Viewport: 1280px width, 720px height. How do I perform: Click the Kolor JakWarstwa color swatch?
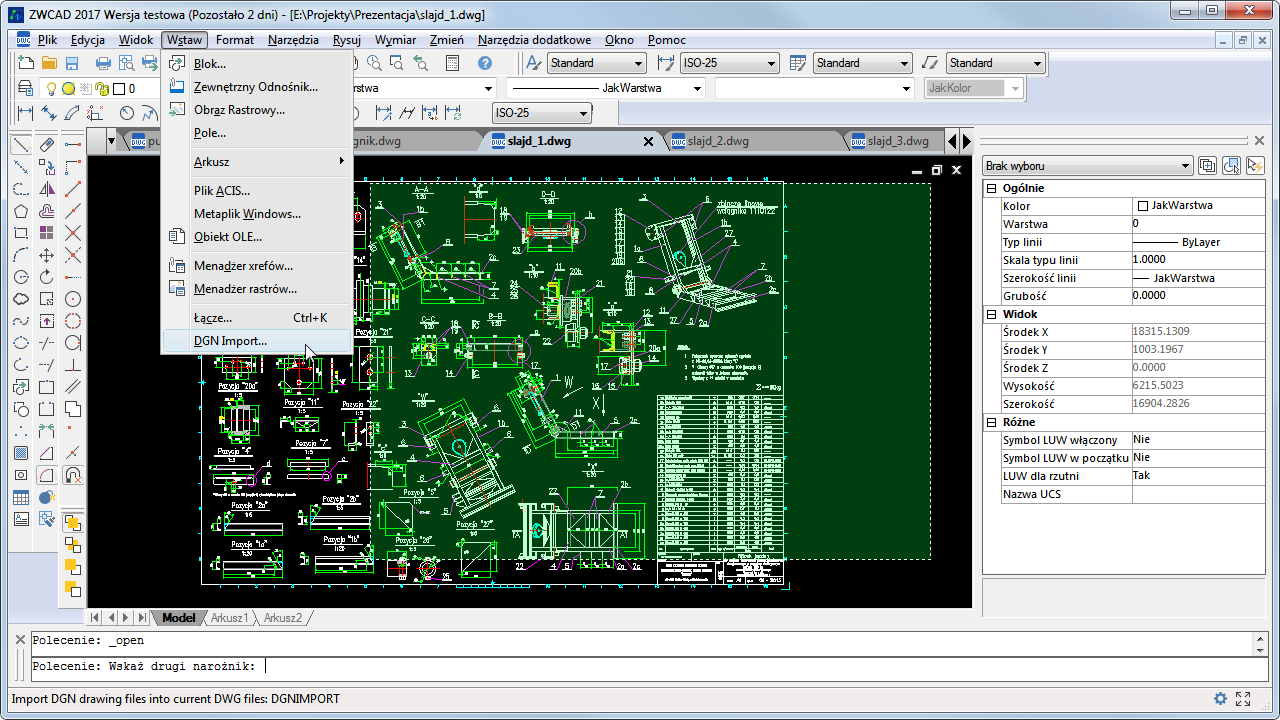click(1143, 206)
